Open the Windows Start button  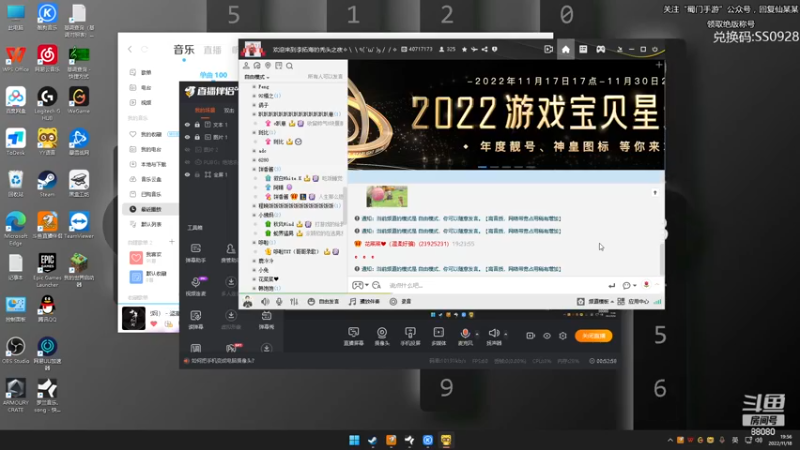[x=354, y=440]
